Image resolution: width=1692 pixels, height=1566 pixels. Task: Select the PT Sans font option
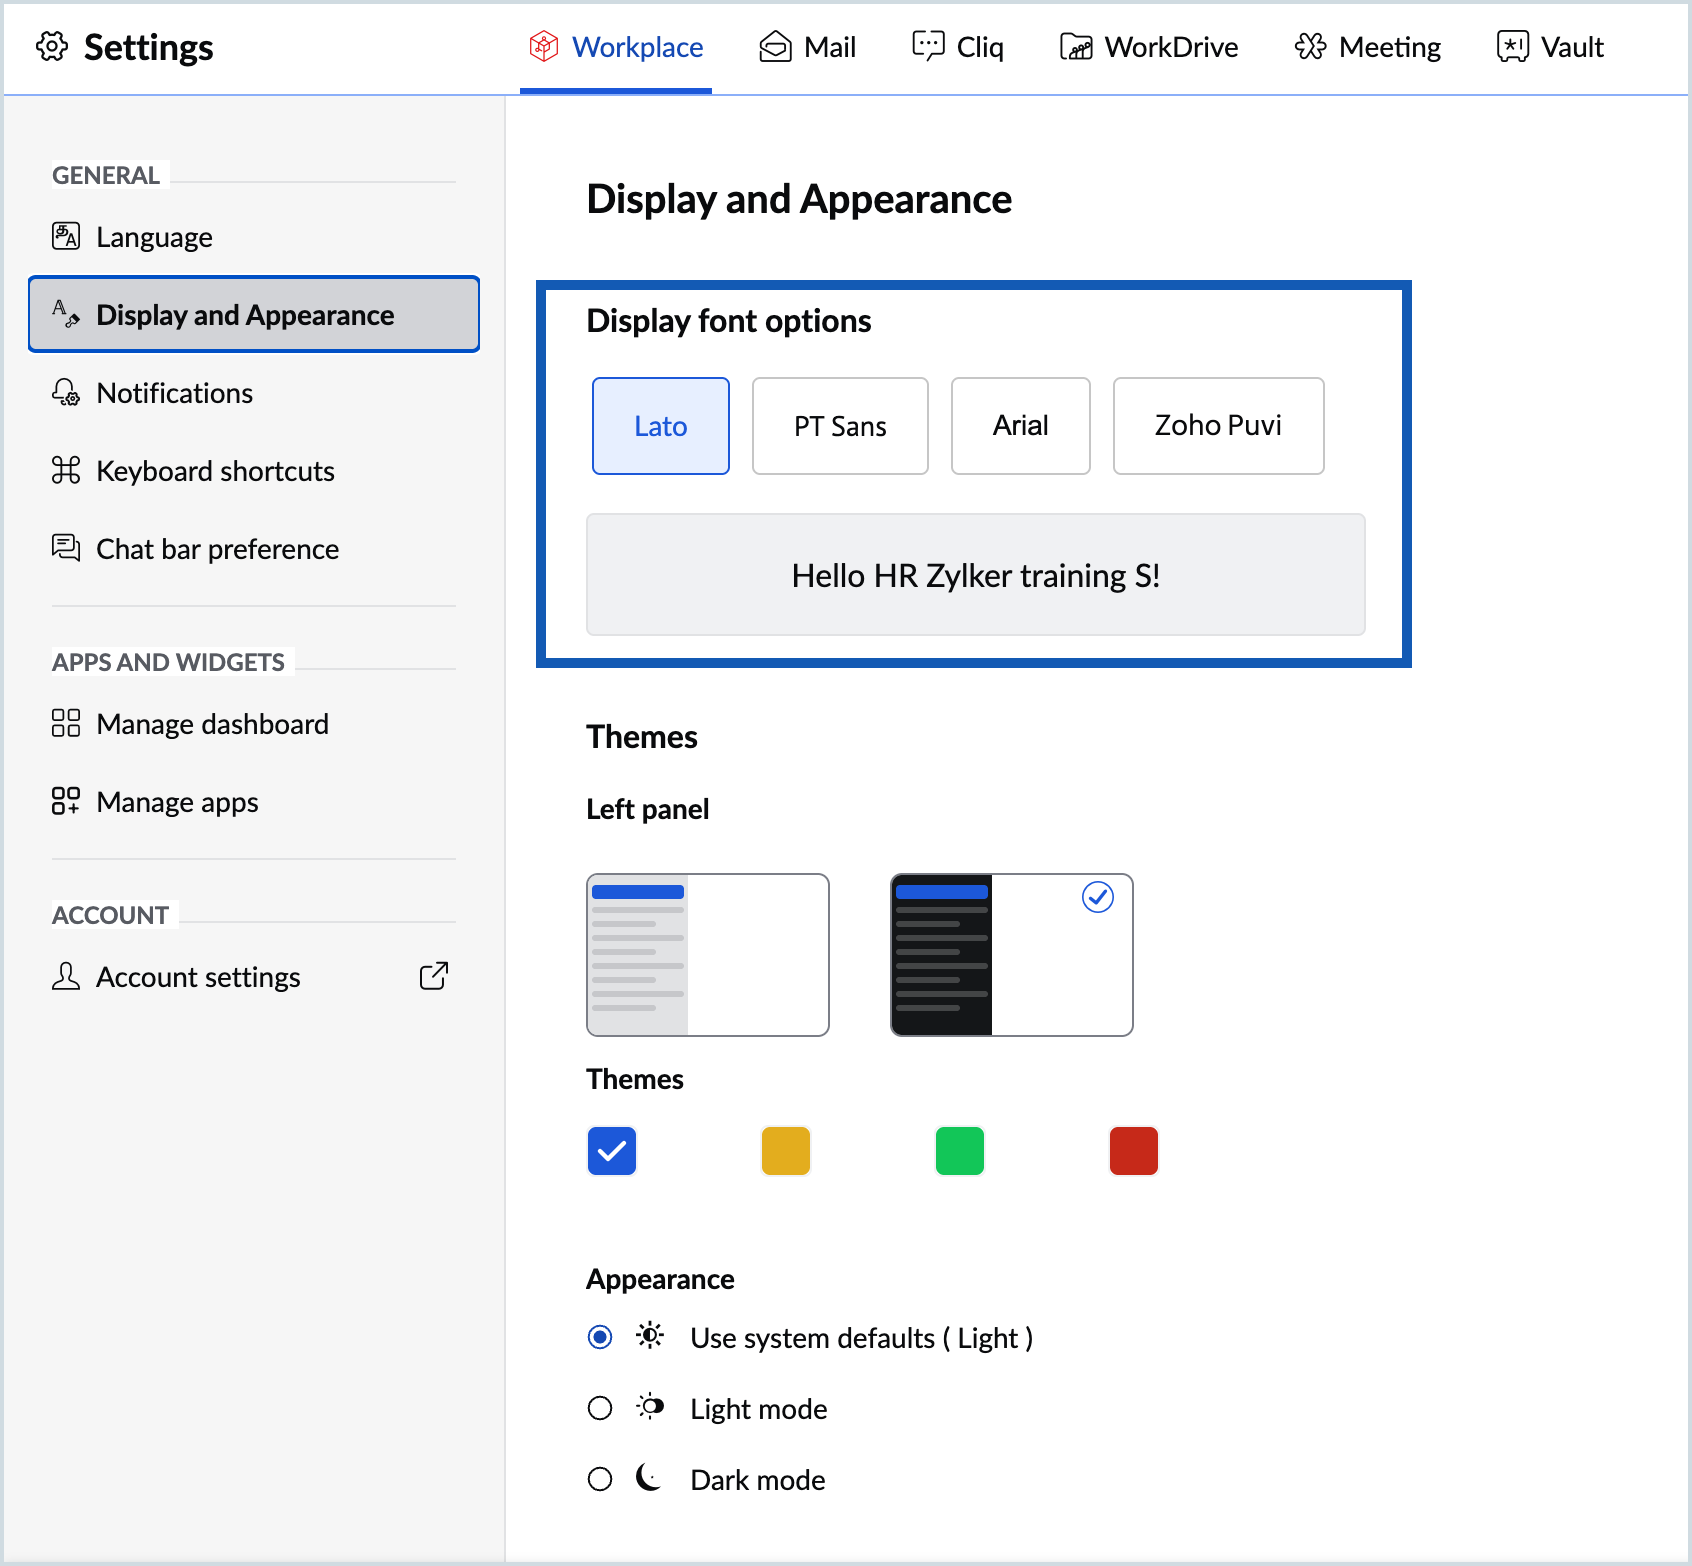(x=840, y=426)
